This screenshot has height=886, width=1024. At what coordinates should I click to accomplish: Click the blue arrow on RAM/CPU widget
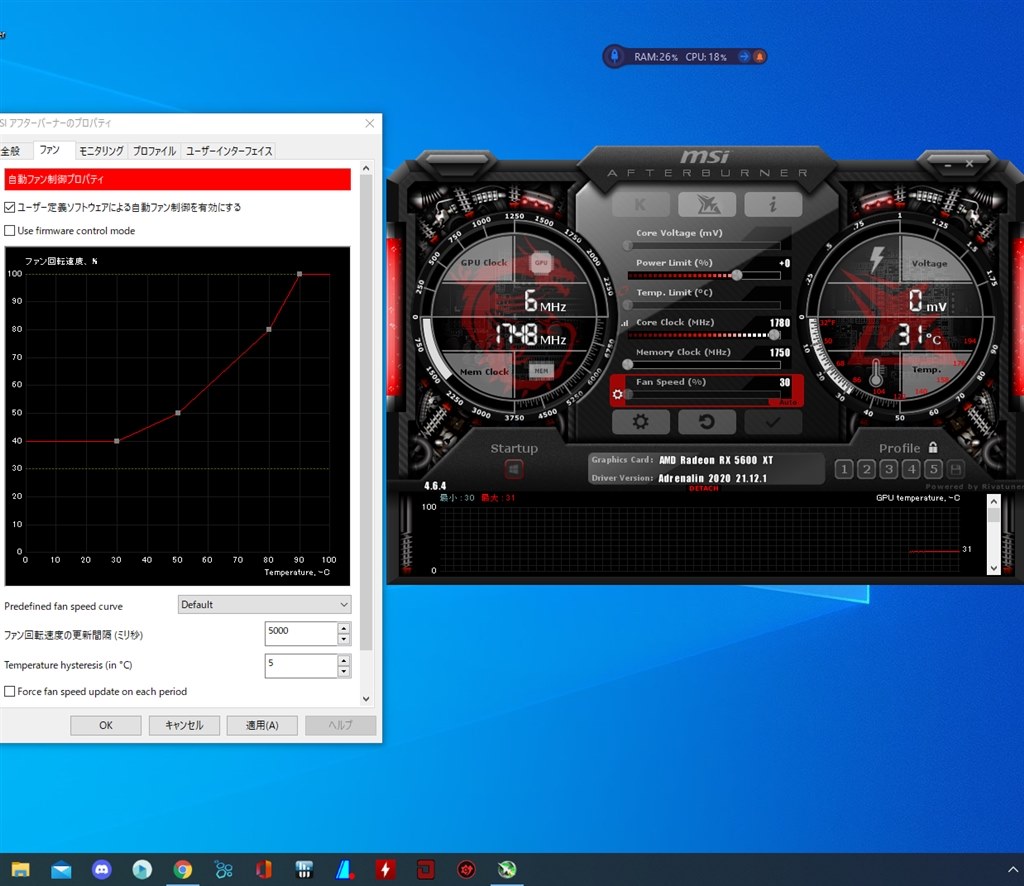click(744, 57)
